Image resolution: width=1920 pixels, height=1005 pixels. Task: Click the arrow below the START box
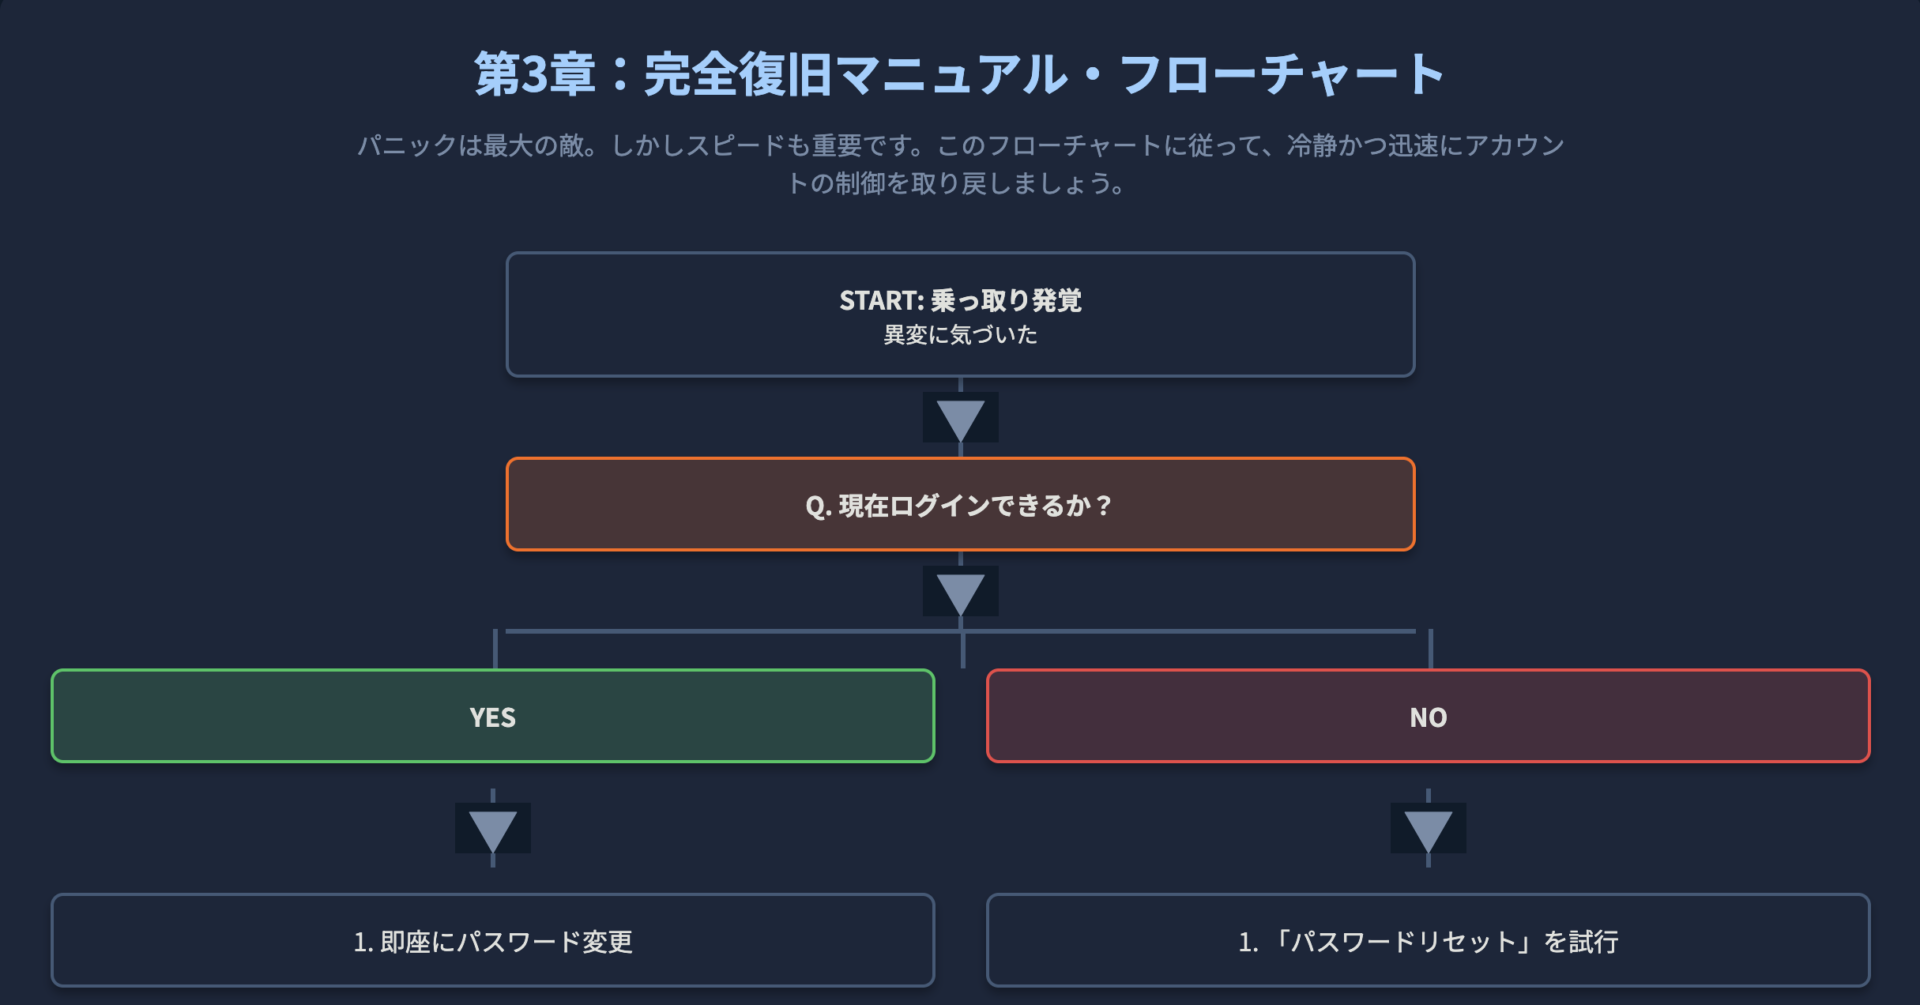point(960,418)
